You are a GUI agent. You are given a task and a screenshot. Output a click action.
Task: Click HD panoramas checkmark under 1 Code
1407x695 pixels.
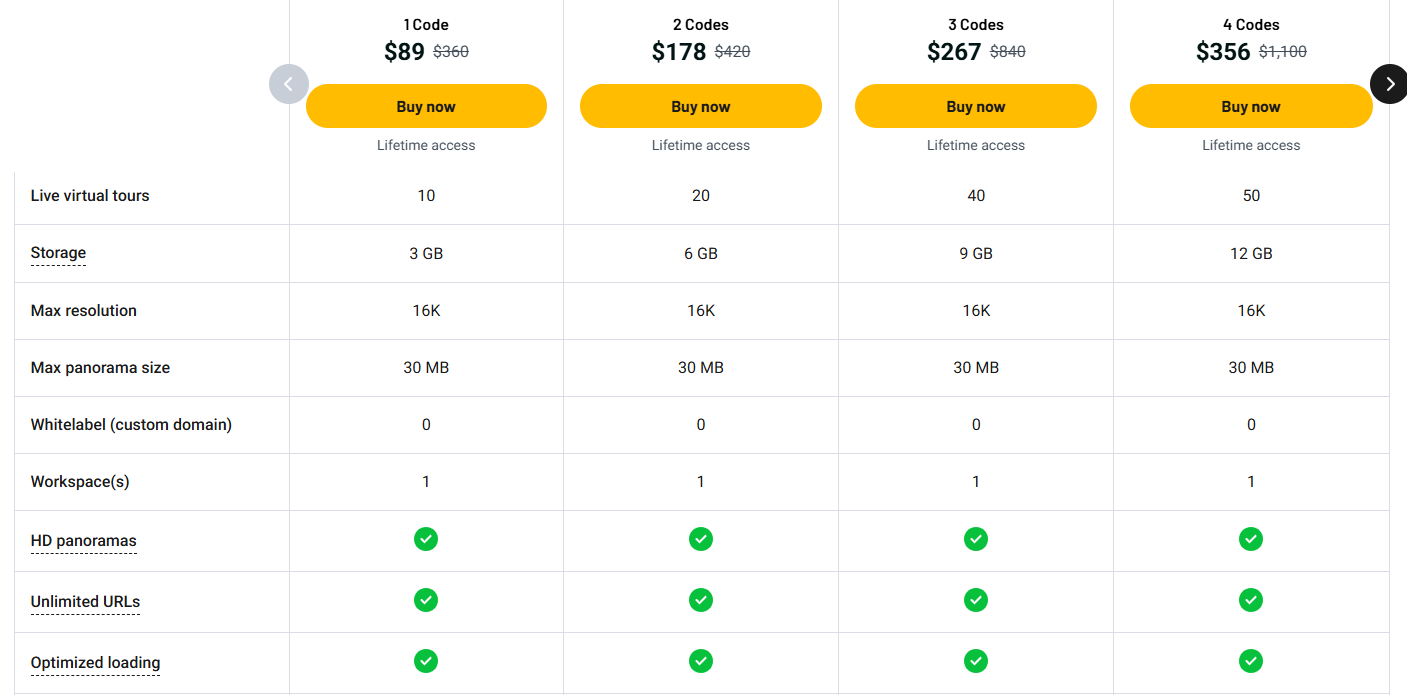pos(426,539)
